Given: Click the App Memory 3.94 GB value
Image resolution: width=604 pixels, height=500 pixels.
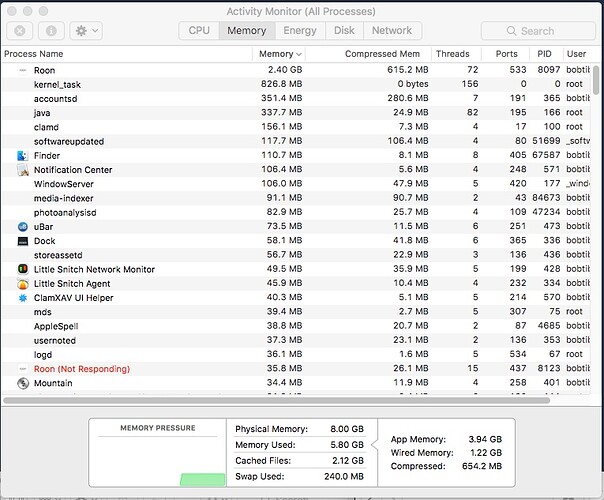Looking at the screenshot, I should 485,439.
